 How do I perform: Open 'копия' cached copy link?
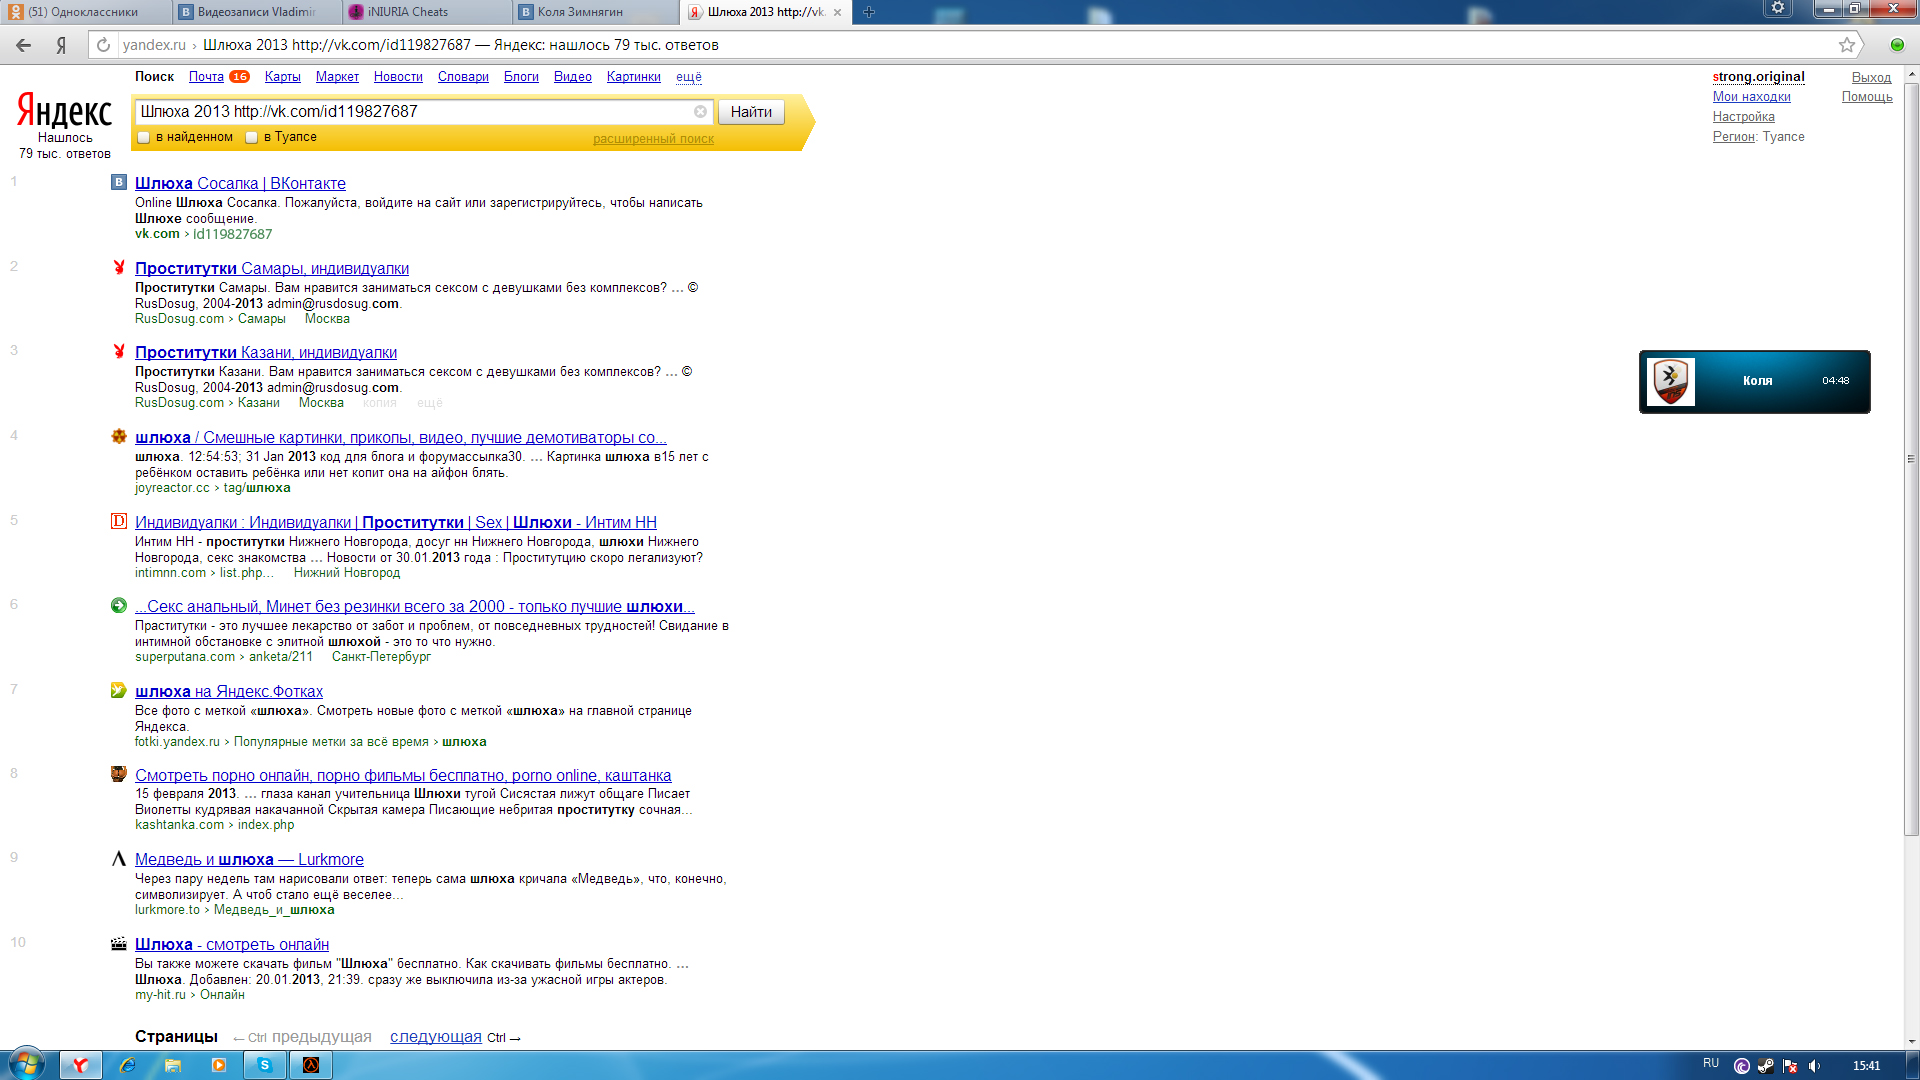379,403
